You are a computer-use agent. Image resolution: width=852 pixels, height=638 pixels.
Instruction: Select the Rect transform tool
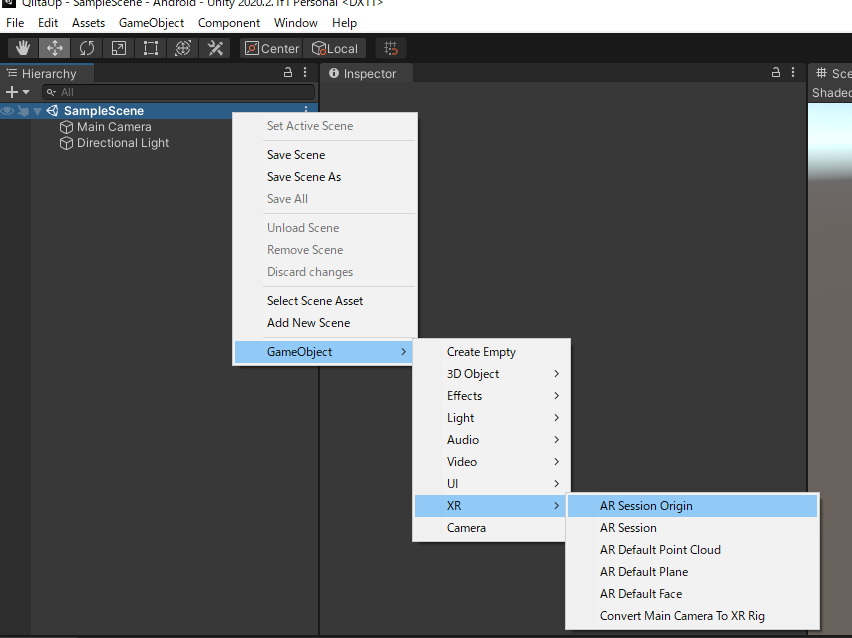click(x=151, y=48)
